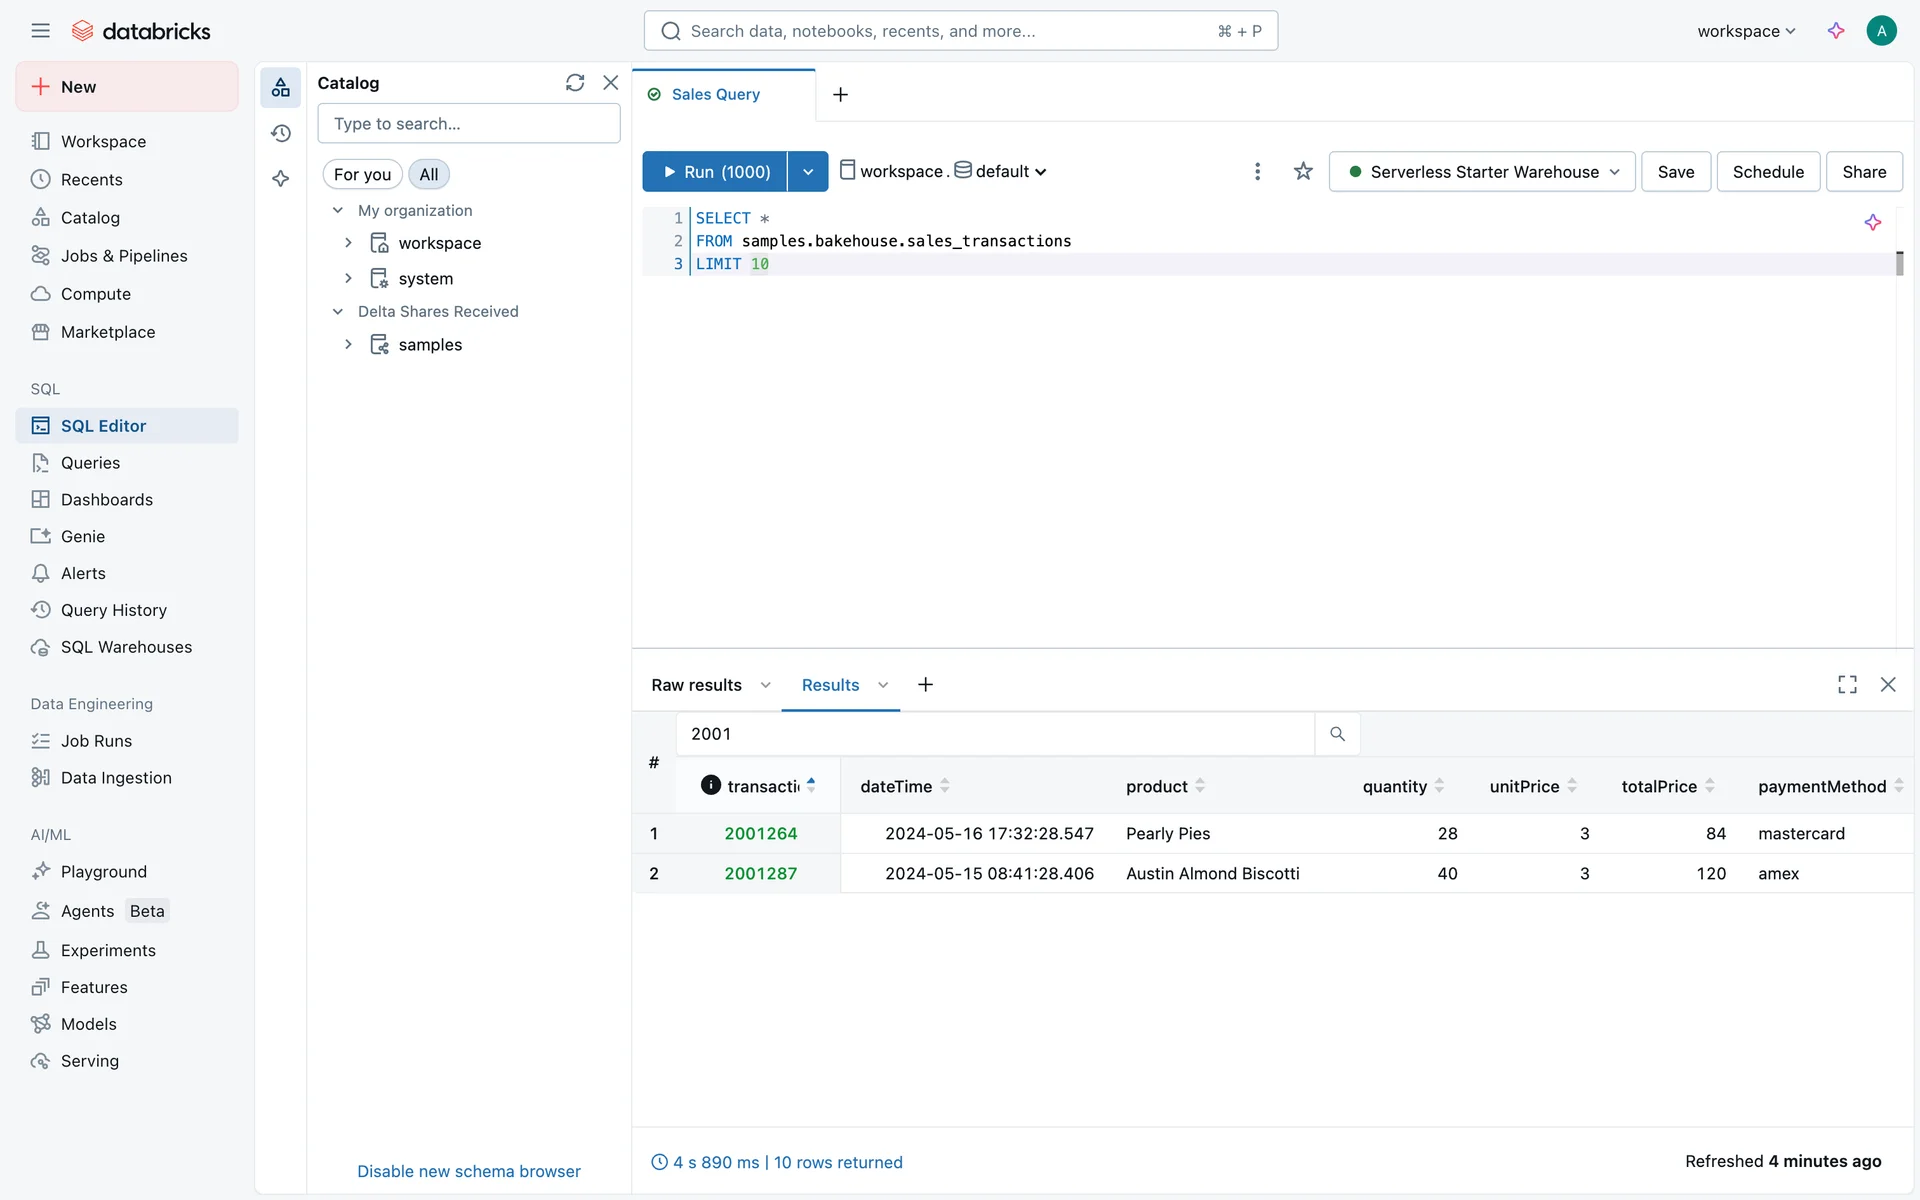Click the catalog Type to search field
The height and width of the screenshot is (1200, 1920).
[x=469, y=124]
